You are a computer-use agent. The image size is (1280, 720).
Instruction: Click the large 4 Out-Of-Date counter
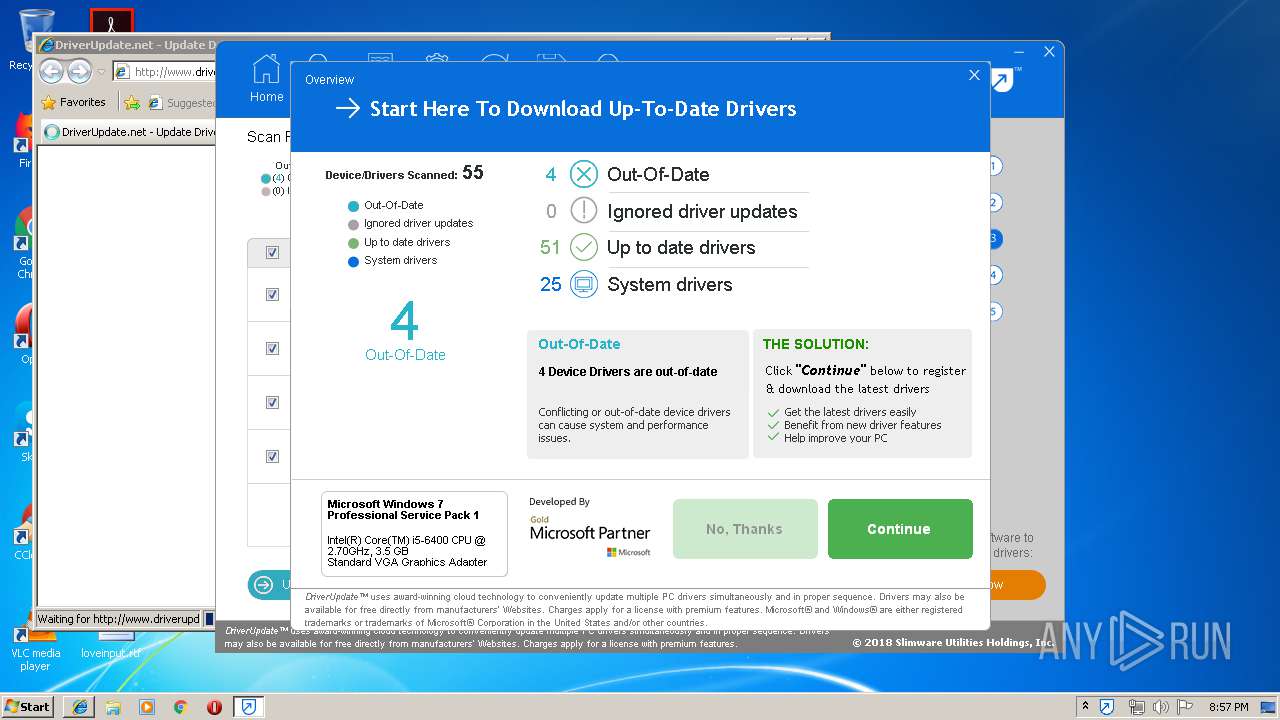(405, 322)
